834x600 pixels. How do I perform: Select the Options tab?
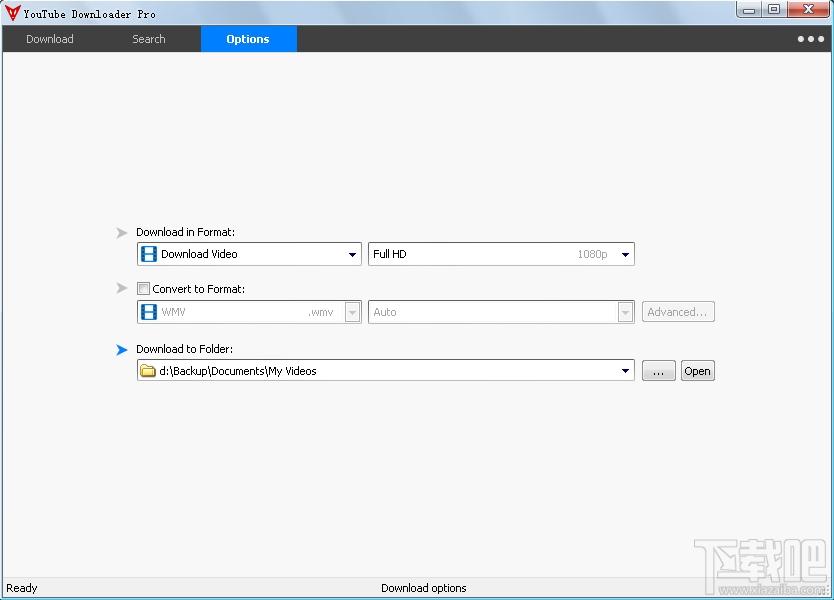[248, 39]
